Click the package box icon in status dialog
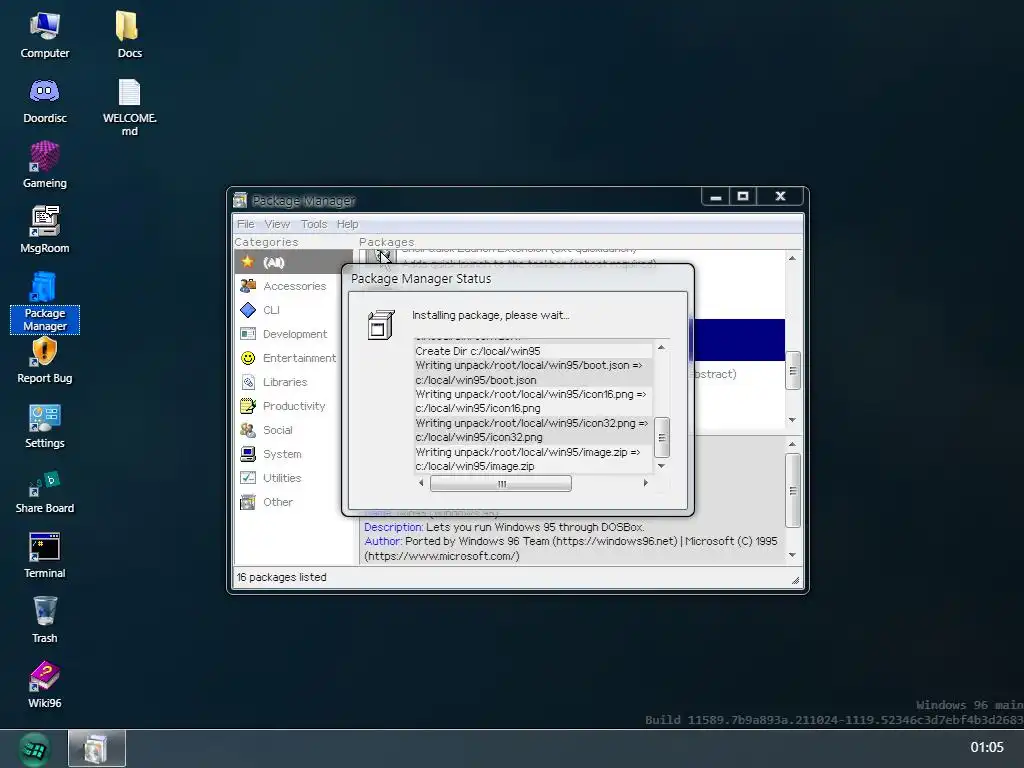 tap(381, 325)
